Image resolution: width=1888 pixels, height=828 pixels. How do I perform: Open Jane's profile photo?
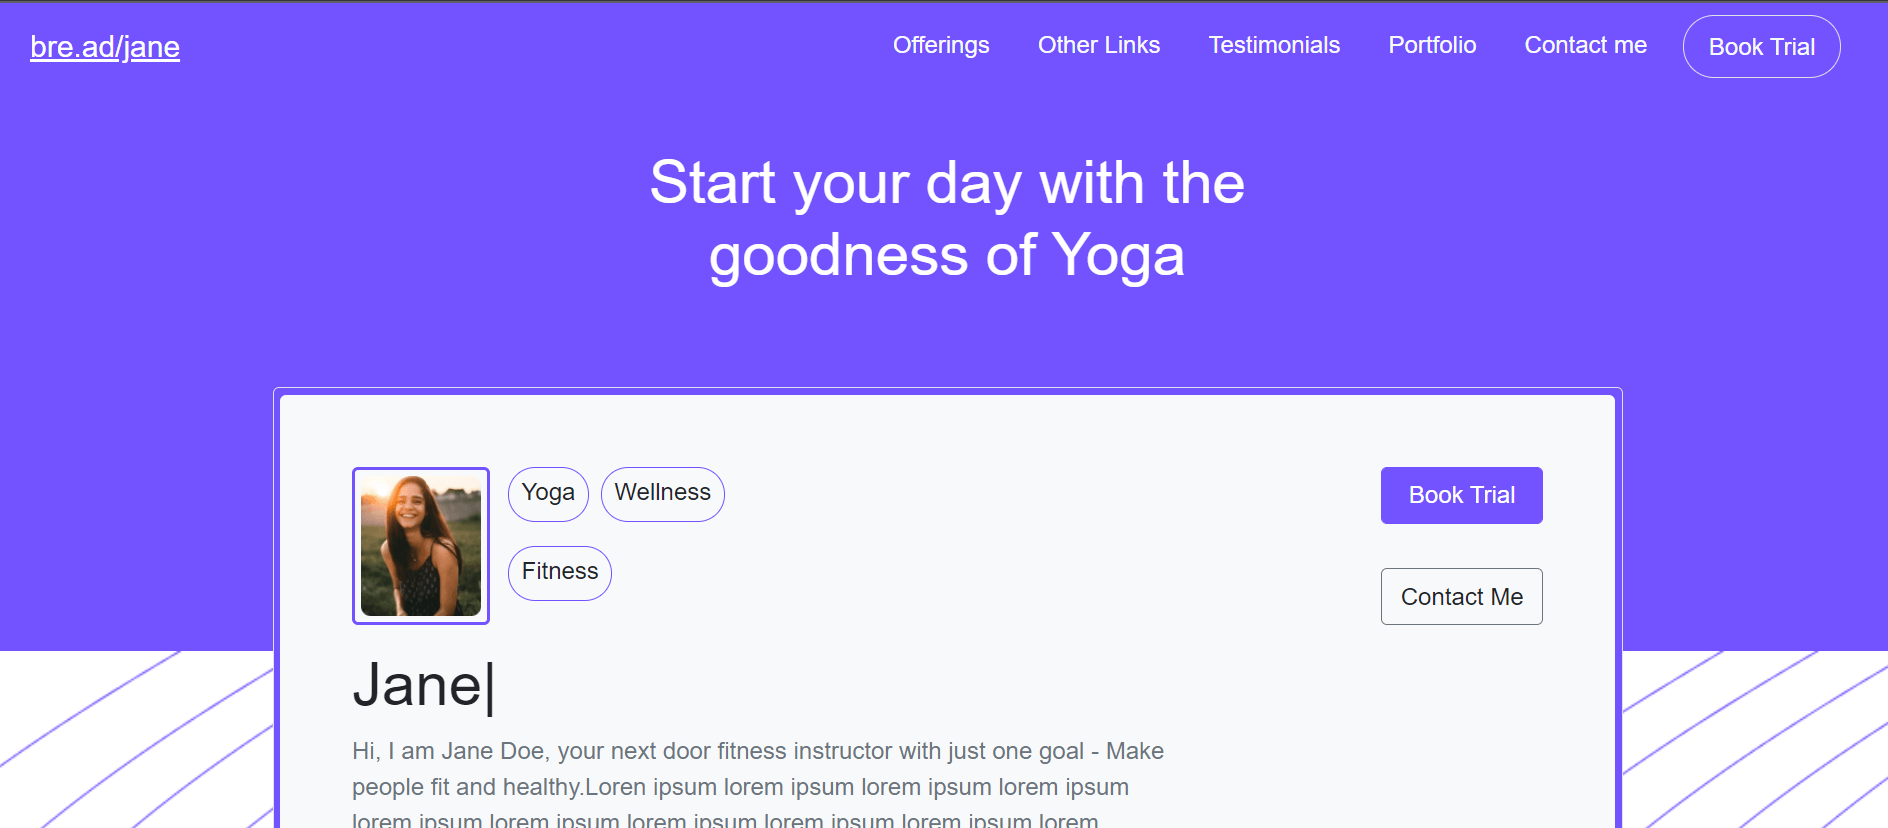(x=421, y=546)
